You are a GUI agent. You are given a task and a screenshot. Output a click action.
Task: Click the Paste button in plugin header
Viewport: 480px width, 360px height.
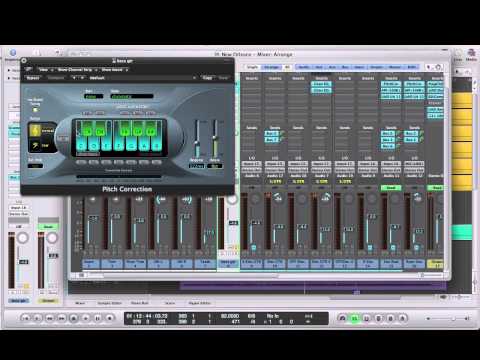click(x=223, y=78)
